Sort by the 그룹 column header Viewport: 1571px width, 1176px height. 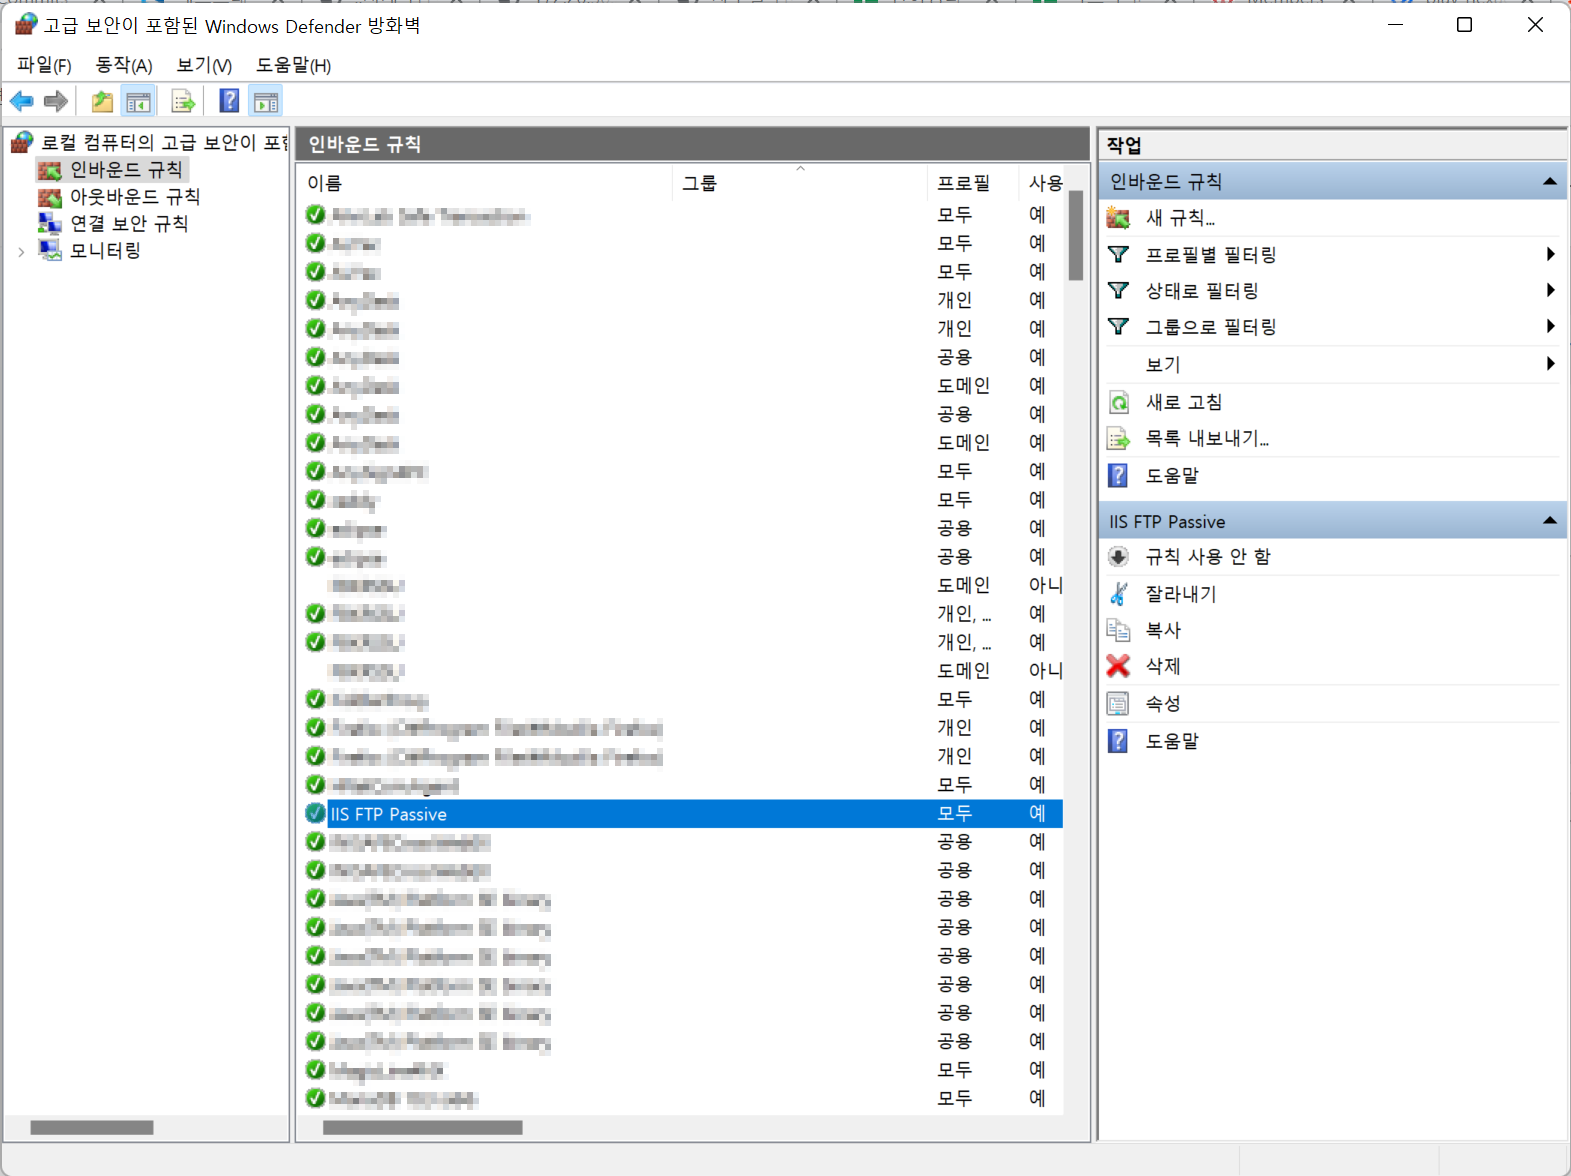tap(800, 183)
